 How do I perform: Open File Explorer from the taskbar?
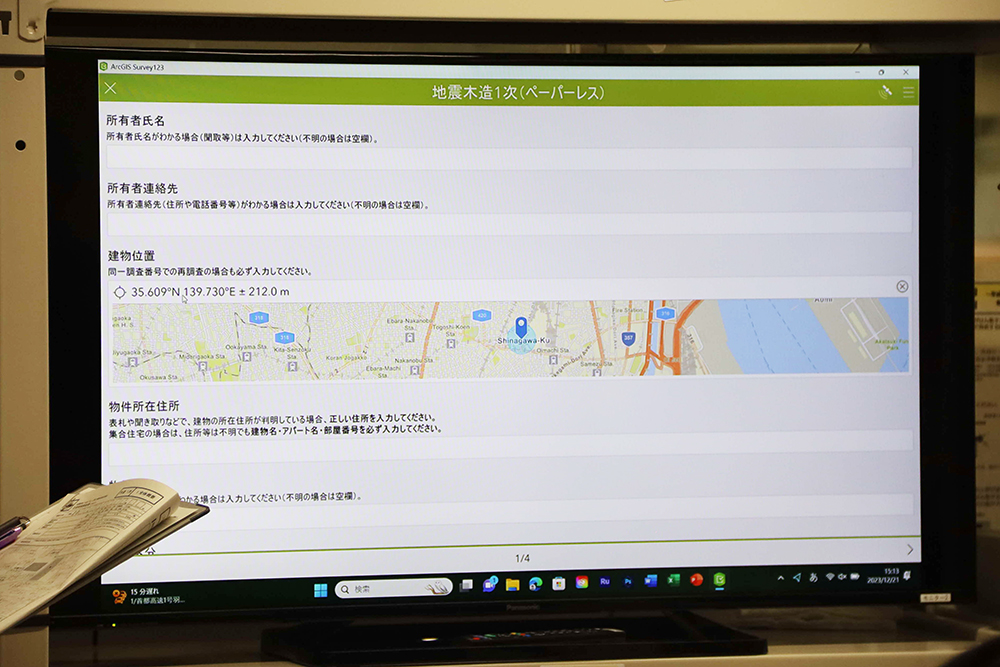click(x=512, y=584)
